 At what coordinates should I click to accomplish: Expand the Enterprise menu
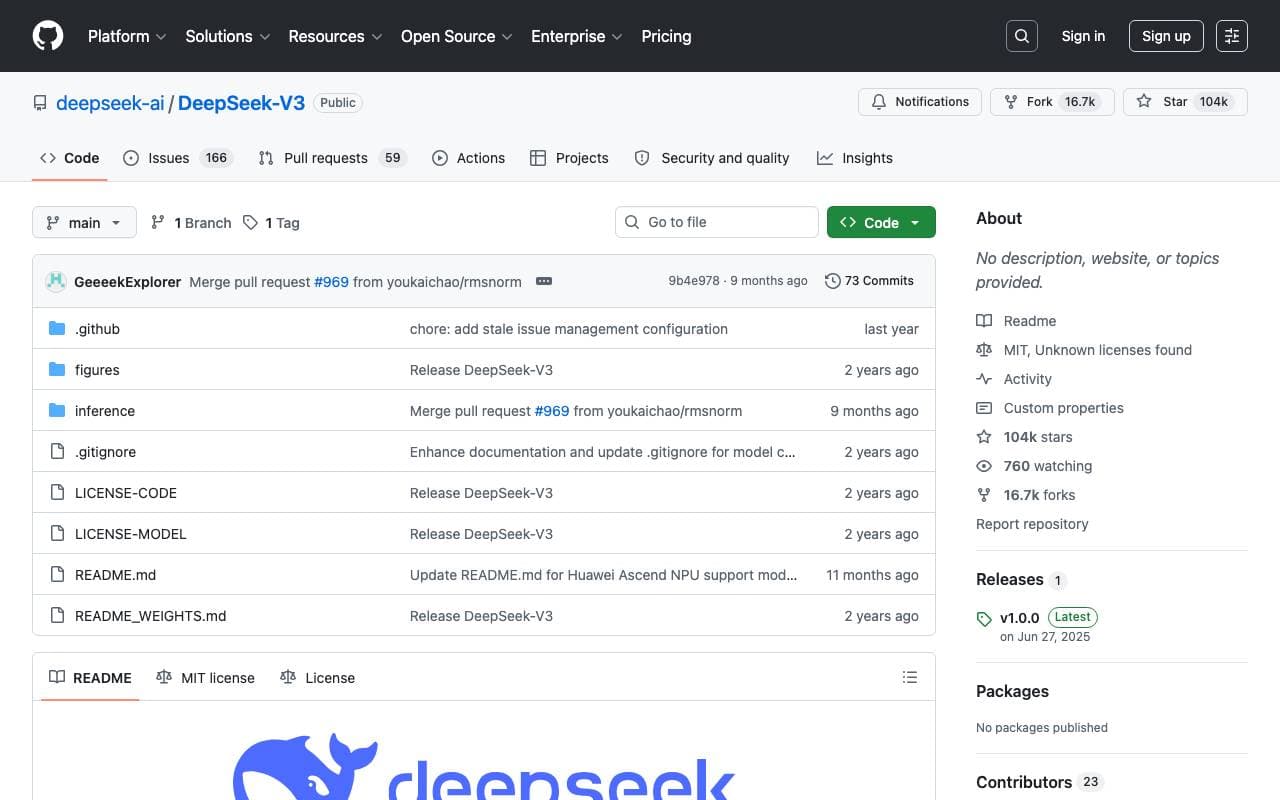[577, 36]
